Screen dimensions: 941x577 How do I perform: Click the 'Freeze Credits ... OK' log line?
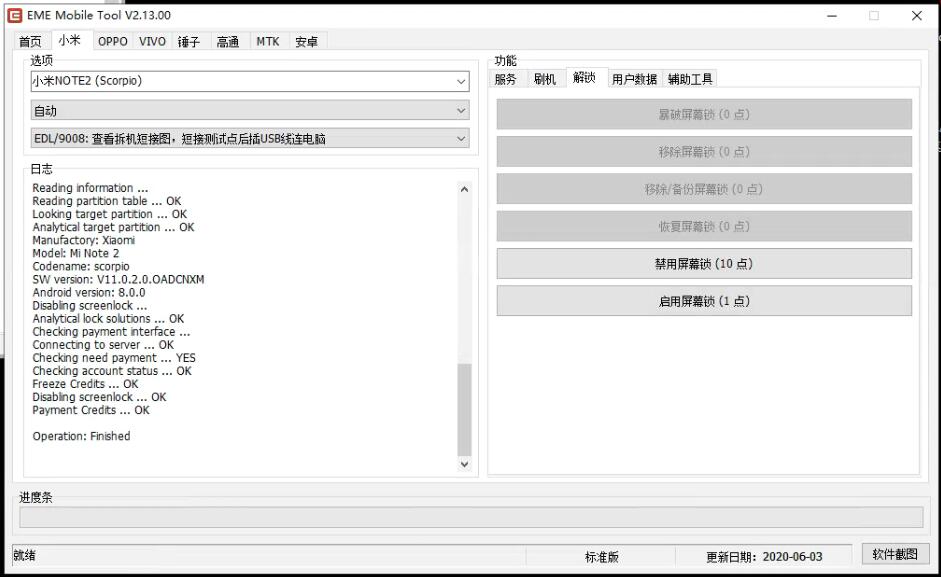tap(85, 384)
